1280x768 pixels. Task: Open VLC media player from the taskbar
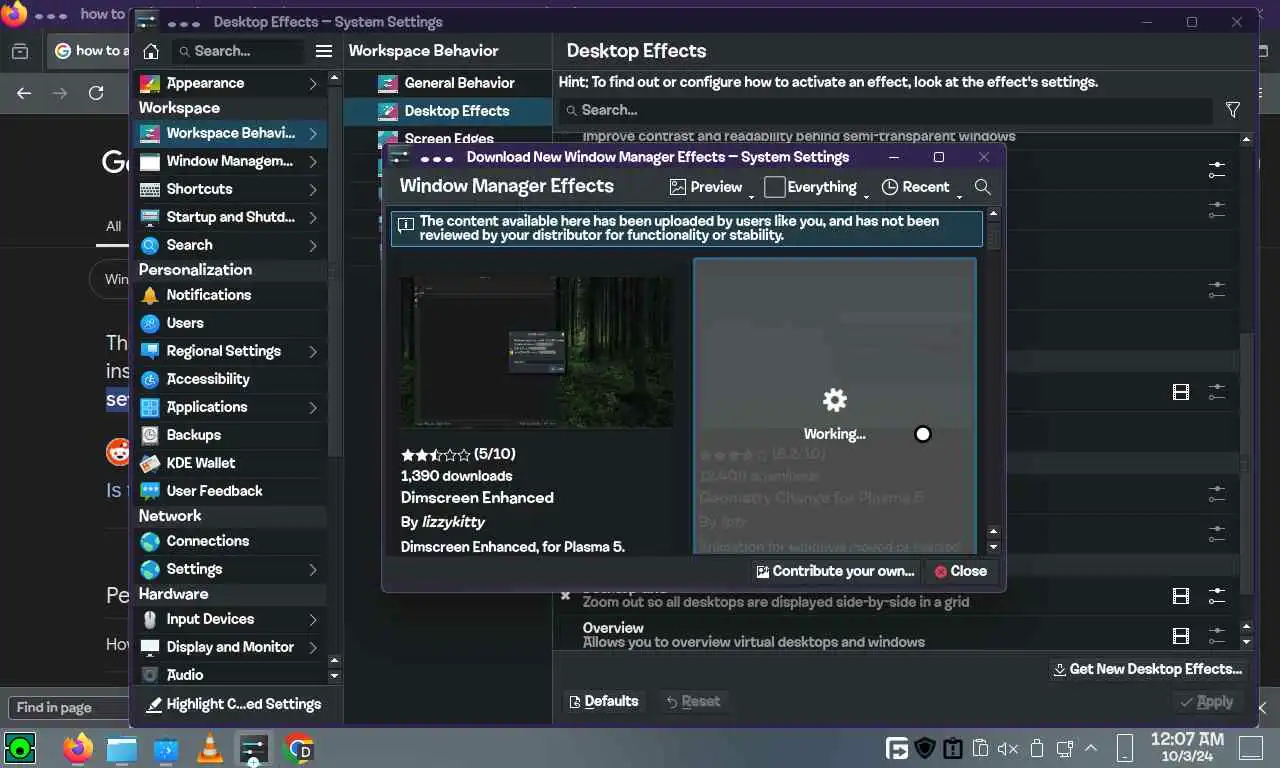point(209,747)
